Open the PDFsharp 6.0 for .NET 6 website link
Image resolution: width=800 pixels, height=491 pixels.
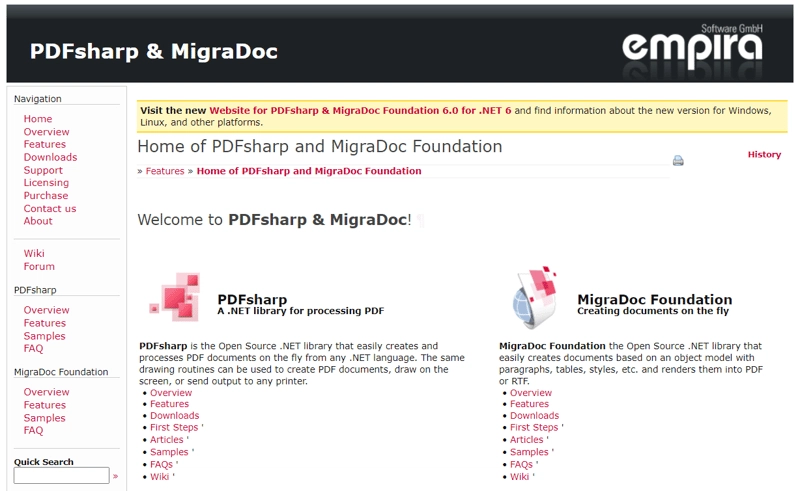360,110
